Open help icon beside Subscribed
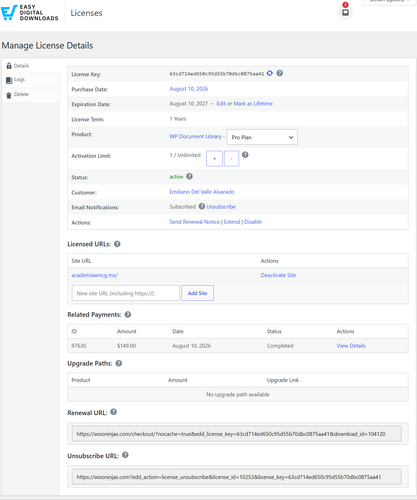Image resolution: width=417 pixels, height=500 pixels. pos(202,206)
